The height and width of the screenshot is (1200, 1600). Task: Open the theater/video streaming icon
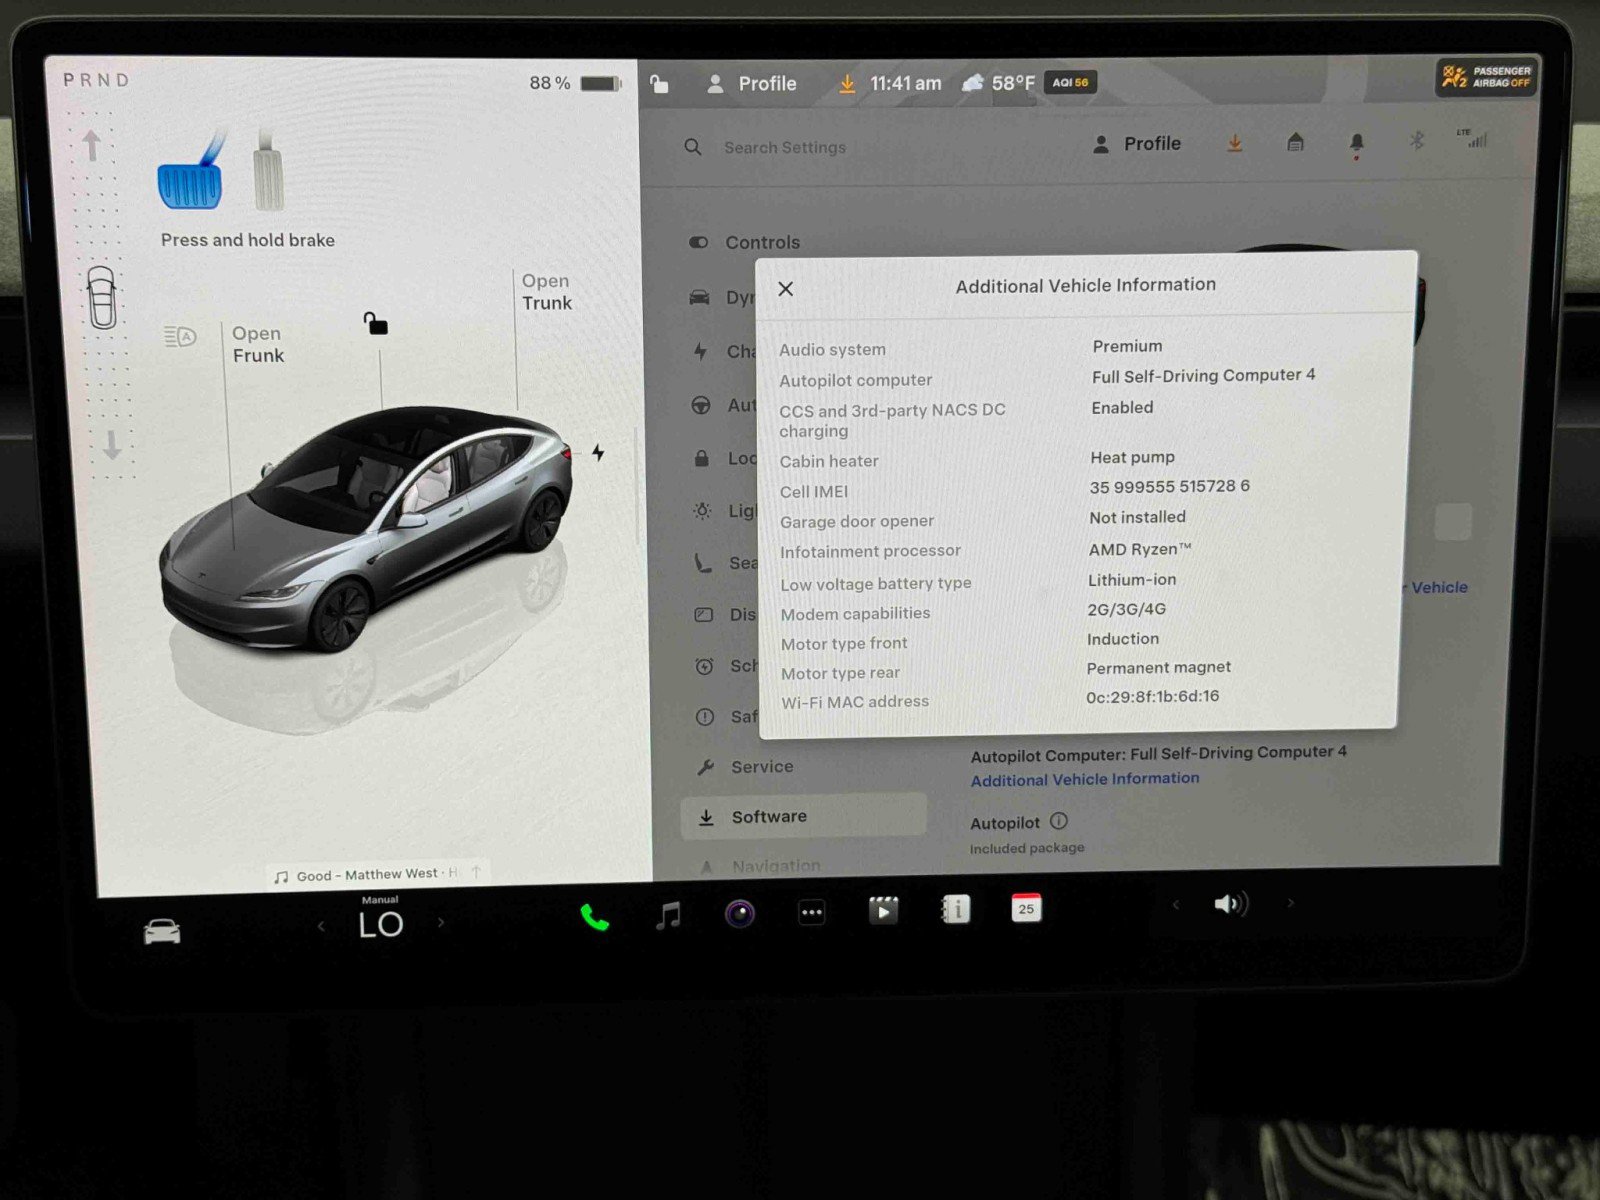(883, 911)
